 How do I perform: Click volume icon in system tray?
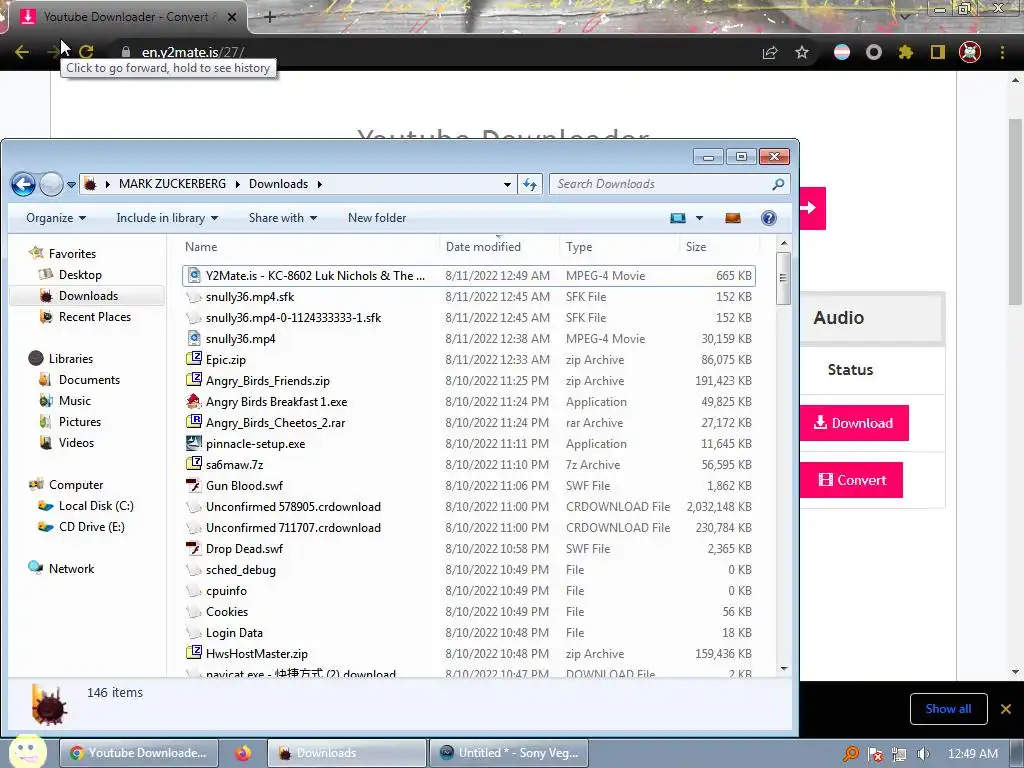coord(923,754)
